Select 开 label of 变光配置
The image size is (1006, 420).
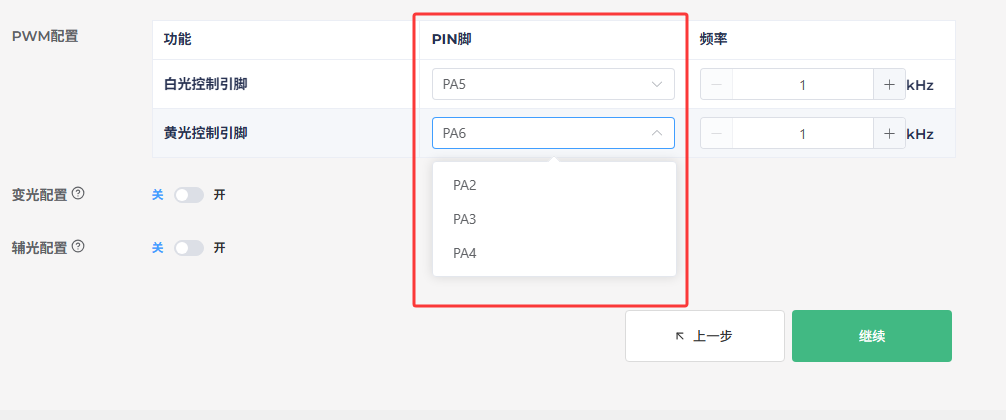tap(219, 195)
